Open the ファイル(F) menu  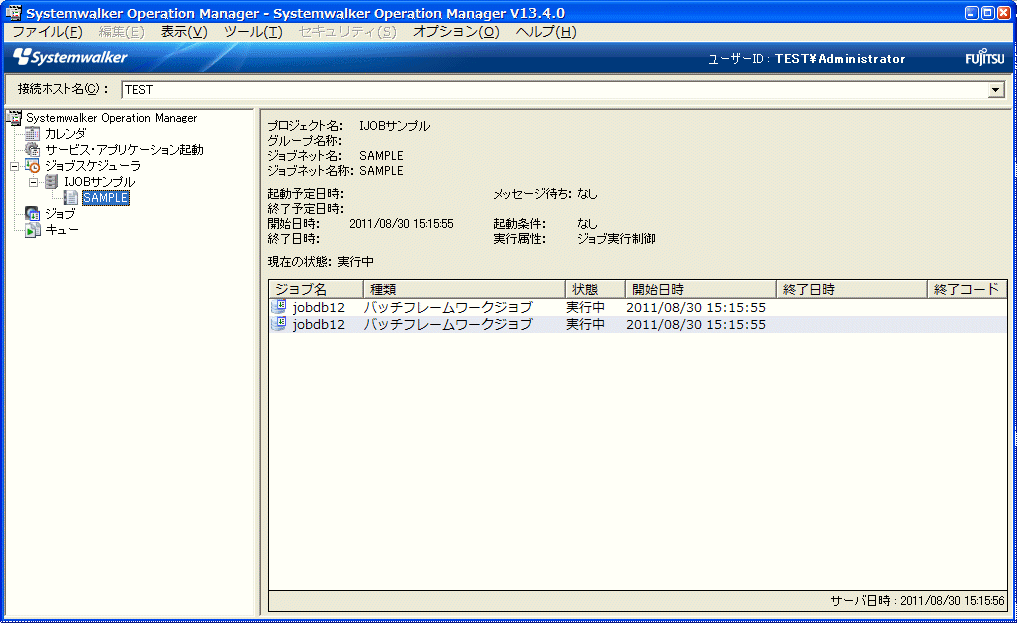[x=47, y=32]
